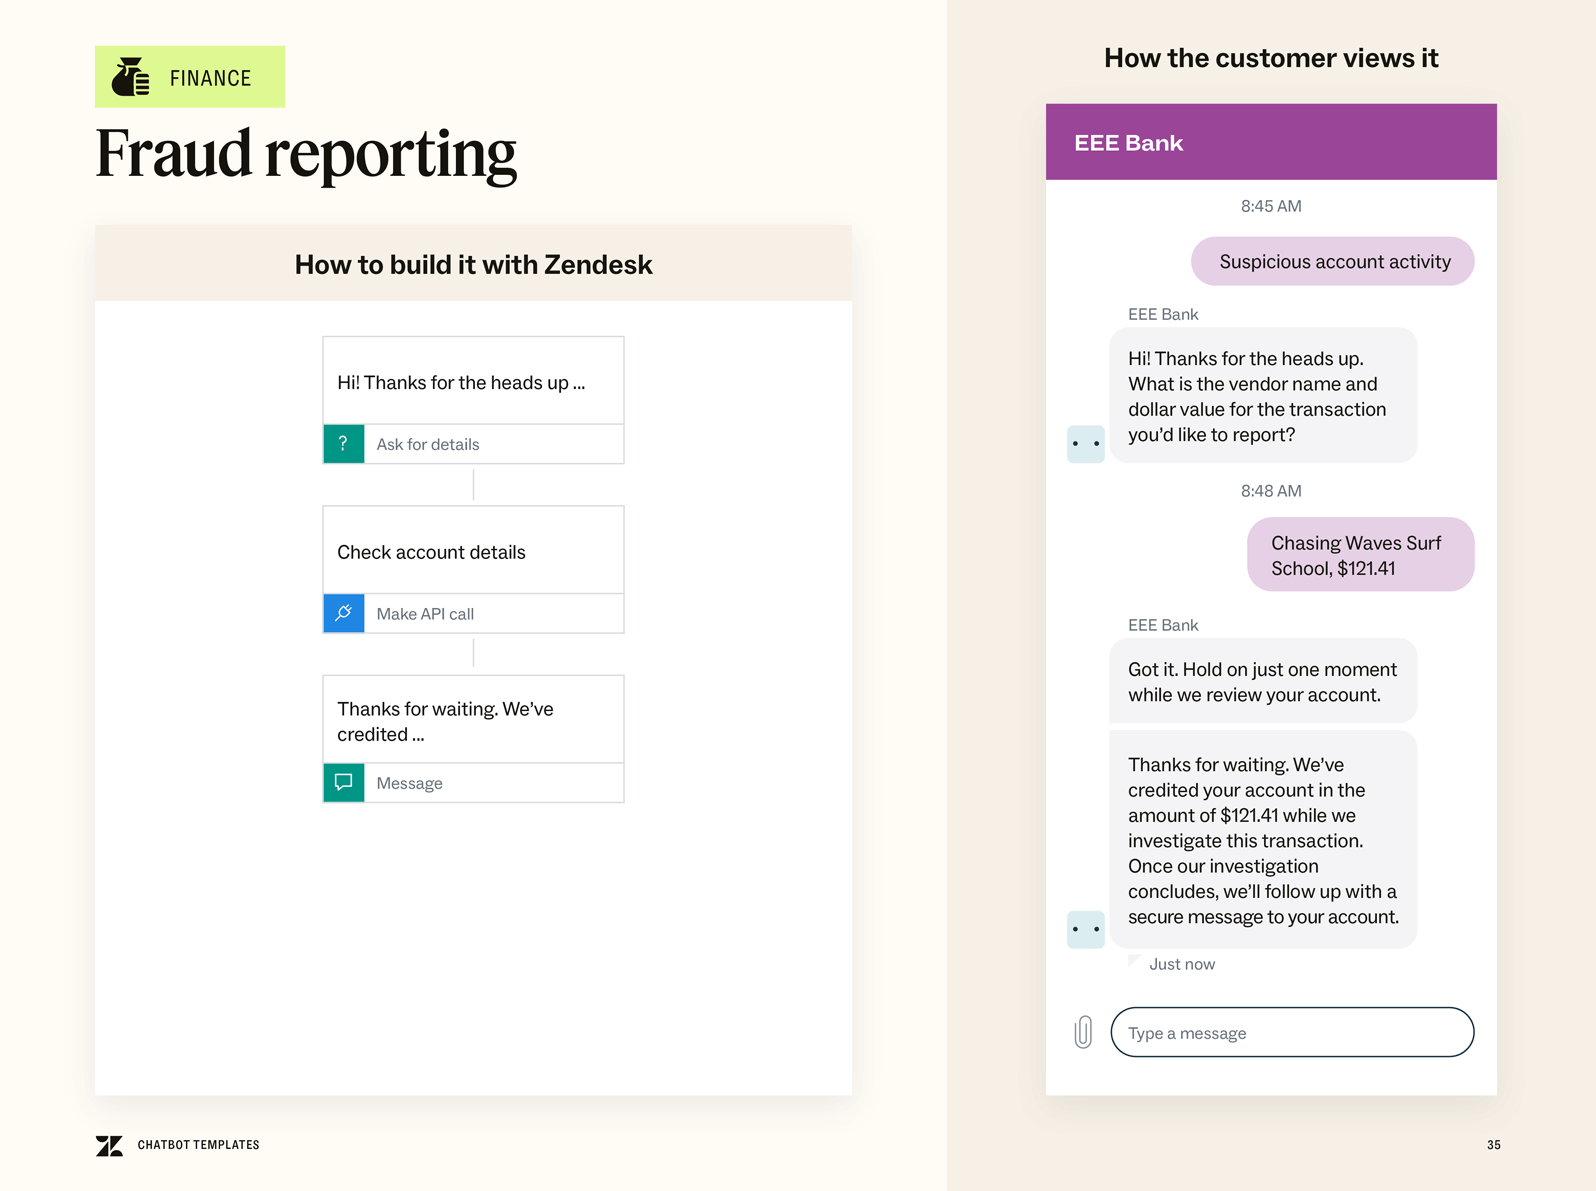Click the 'Suspicious account activity' chat bubble
This screenshot has height=1191, width=1596.
pyautogui.click(x=1333, y=261)
